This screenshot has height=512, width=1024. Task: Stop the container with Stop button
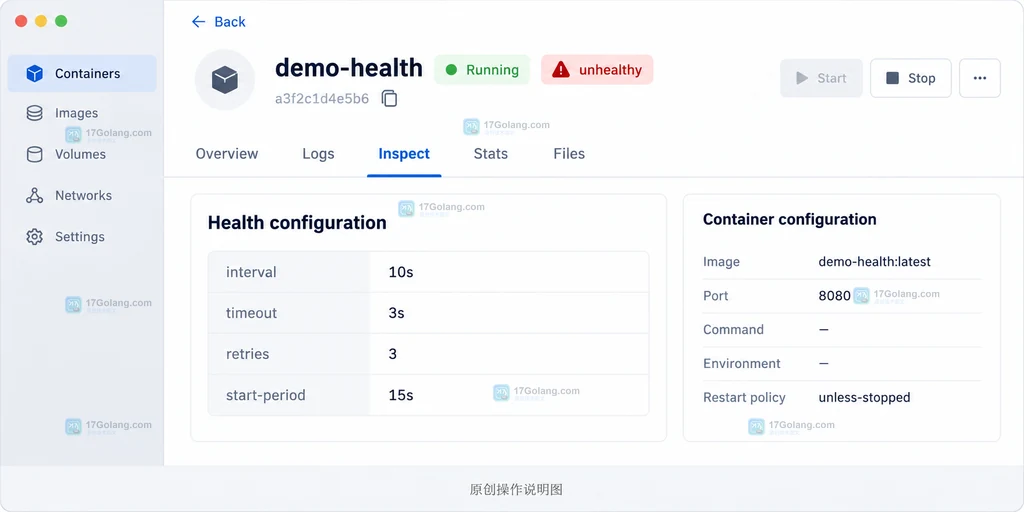pos(910,78)
